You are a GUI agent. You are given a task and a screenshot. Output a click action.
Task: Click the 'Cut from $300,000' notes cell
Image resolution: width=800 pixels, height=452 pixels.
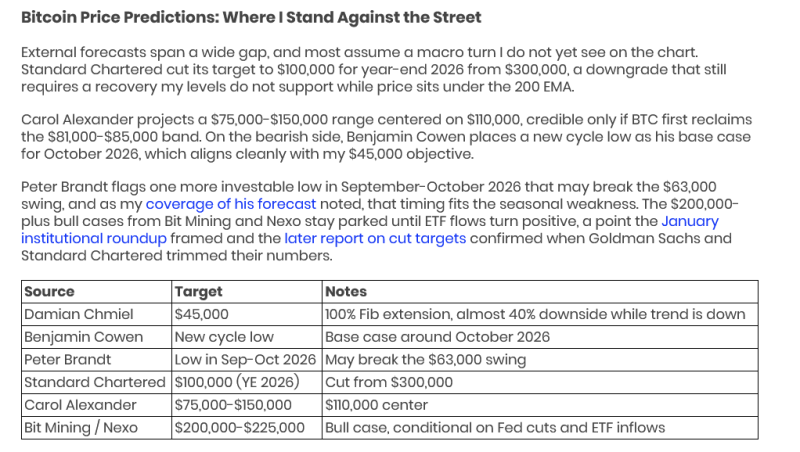(540, 382)
